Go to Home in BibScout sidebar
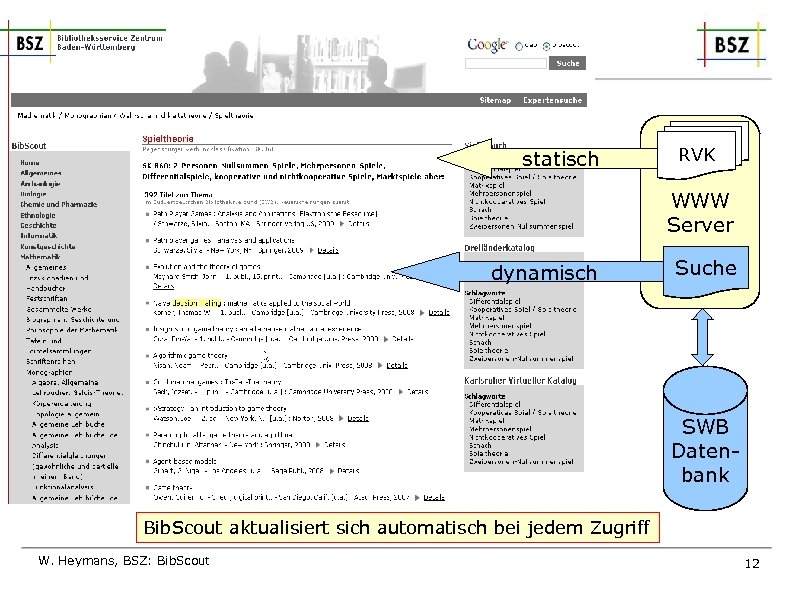 [30, 163]
